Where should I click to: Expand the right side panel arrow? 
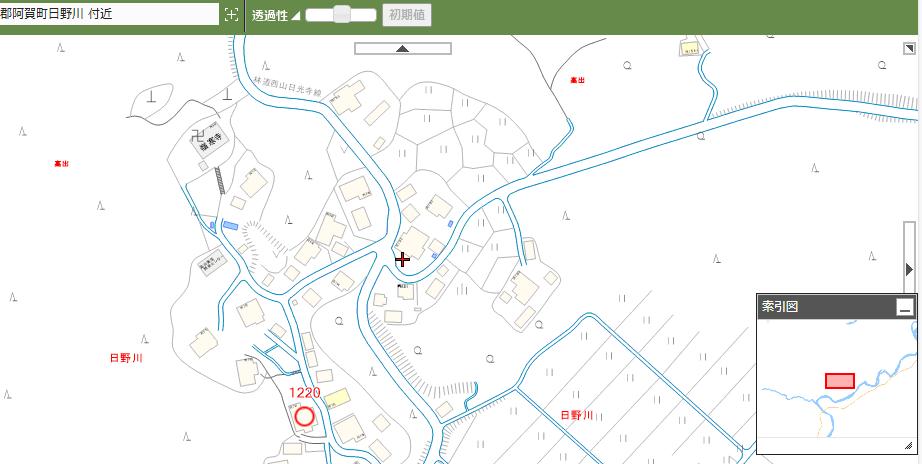coord(909,269)
